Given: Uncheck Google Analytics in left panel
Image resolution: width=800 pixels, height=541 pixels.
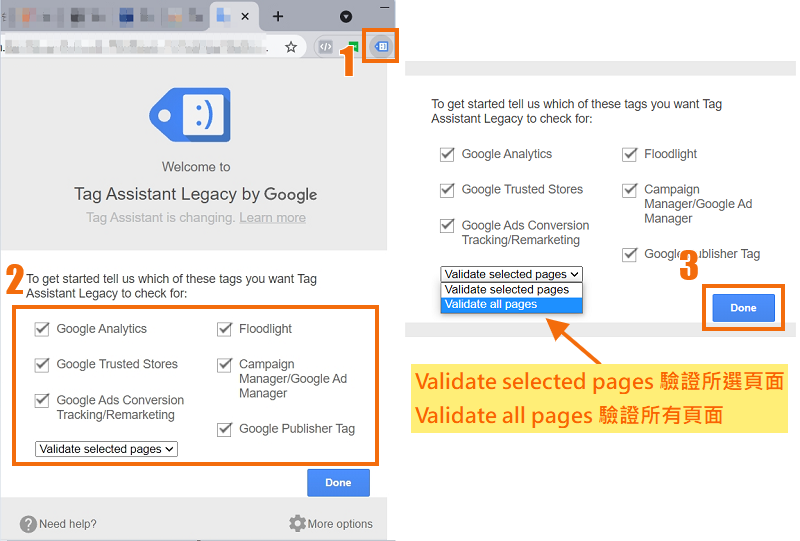Looking at the screenshot, I should click(42, 329).
